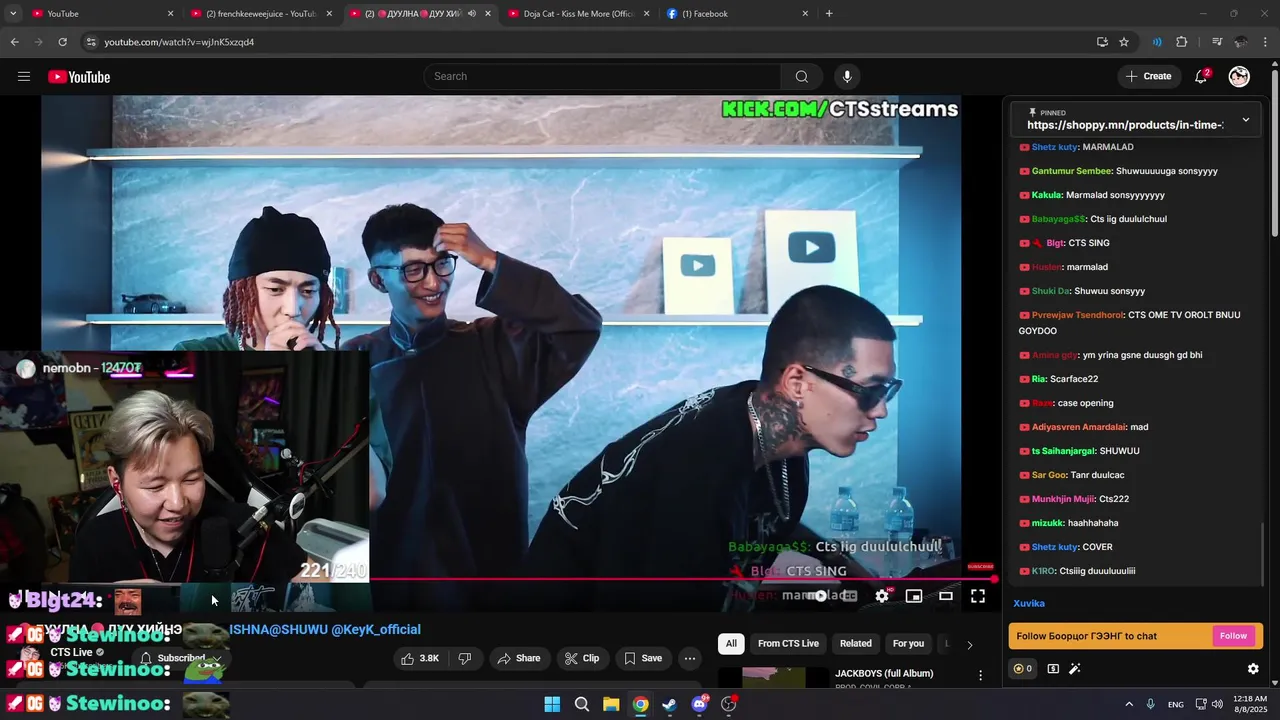Toggle closed captions in player
1280x720 pixels.
[850, 596]
